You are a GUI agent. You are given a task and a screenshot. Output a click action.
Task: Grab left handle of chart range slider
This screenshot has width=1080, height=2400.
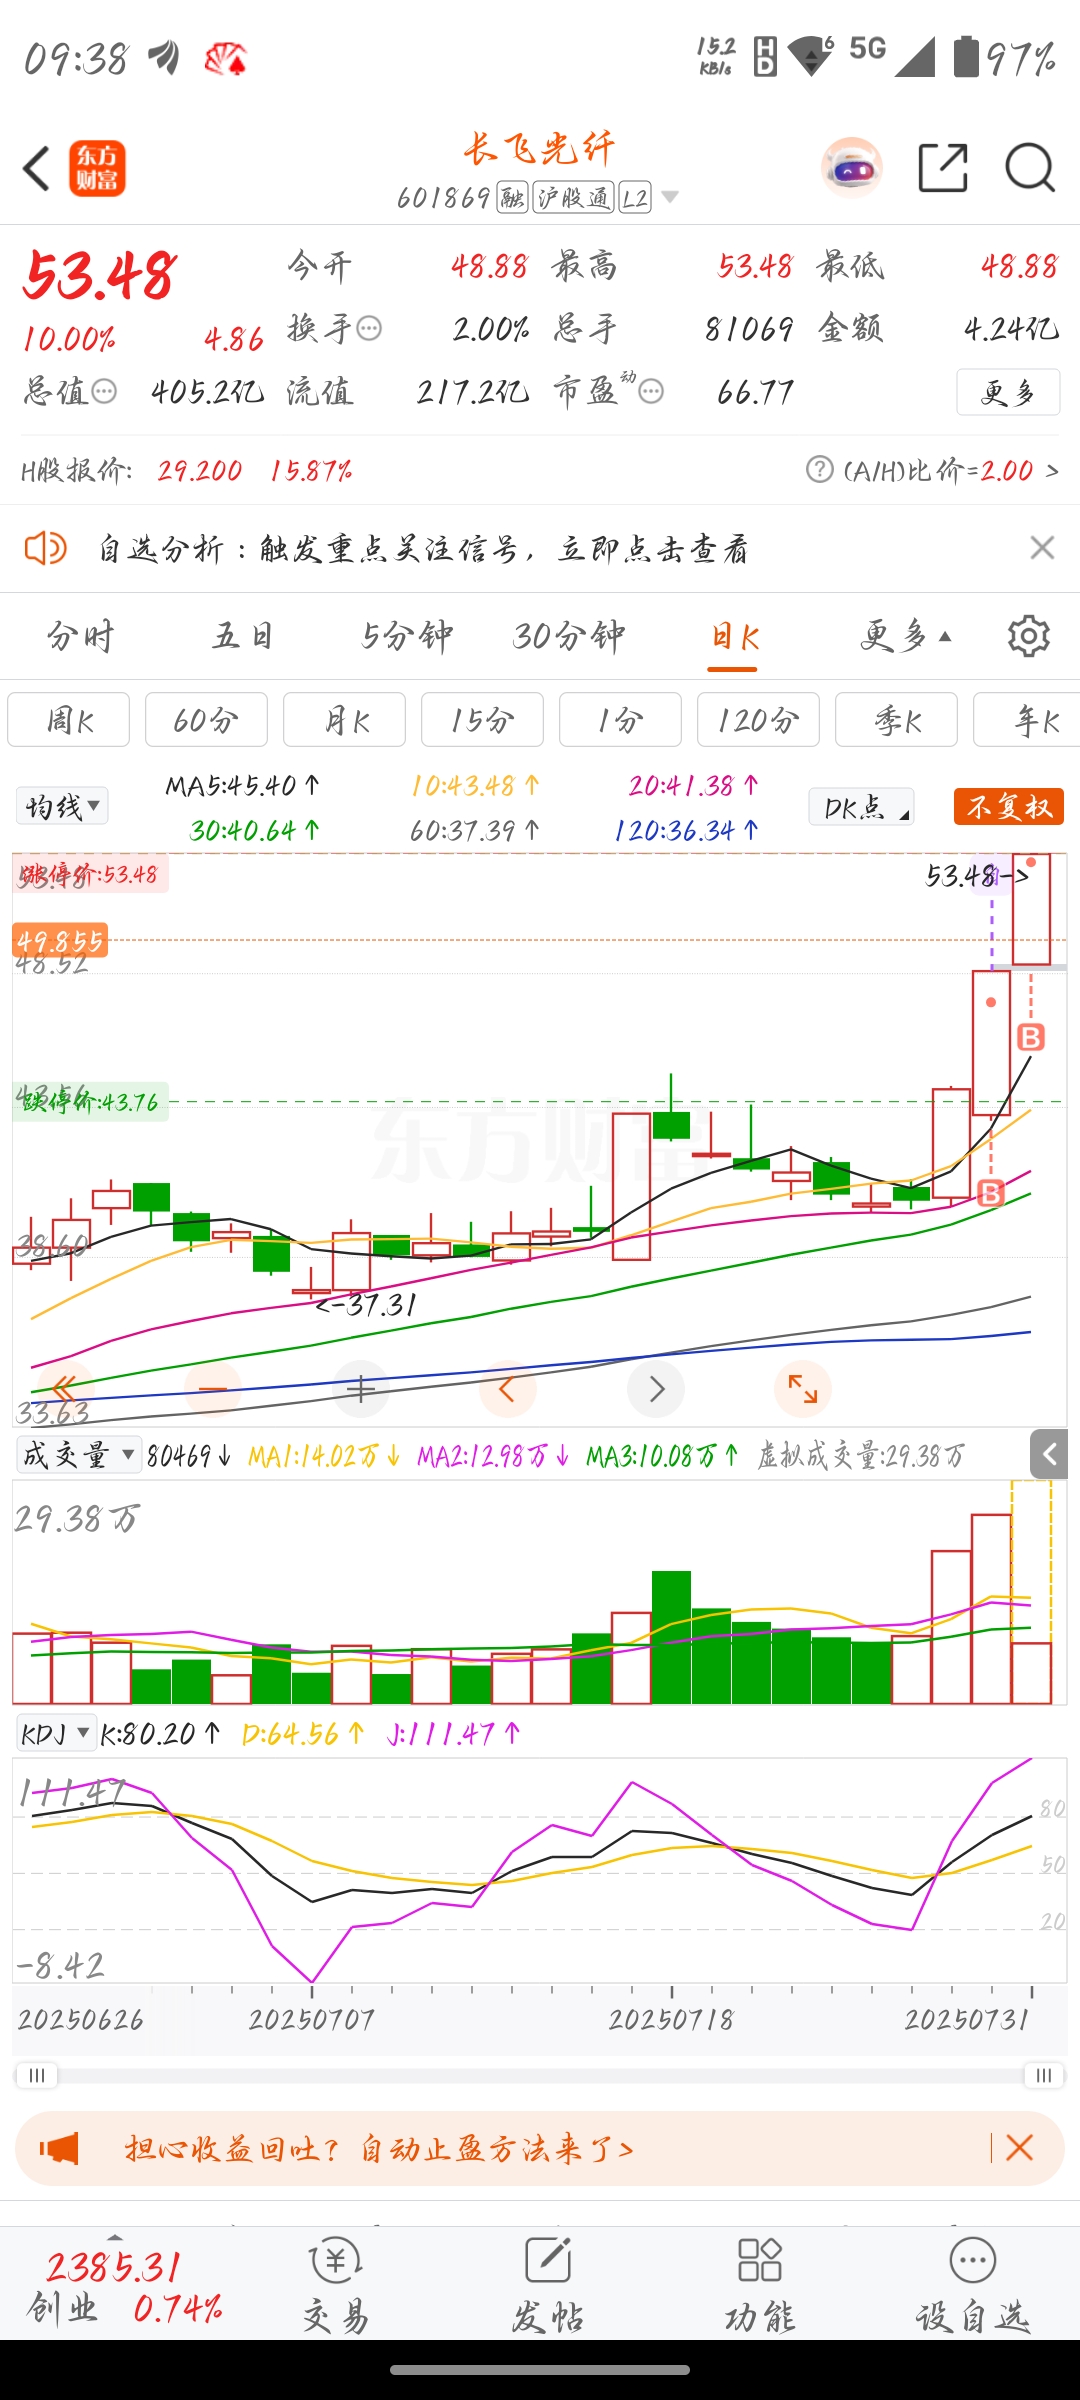pos(37,2075)
